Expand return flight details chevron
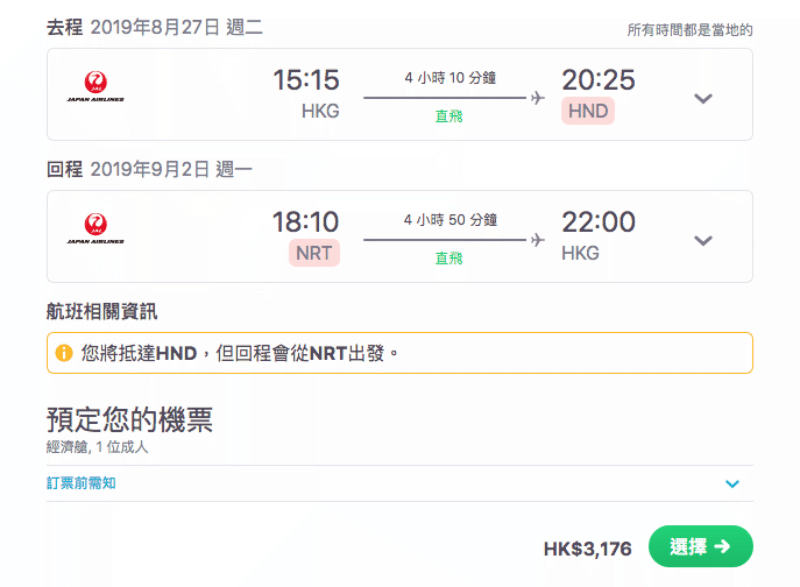 coord(703,240)
